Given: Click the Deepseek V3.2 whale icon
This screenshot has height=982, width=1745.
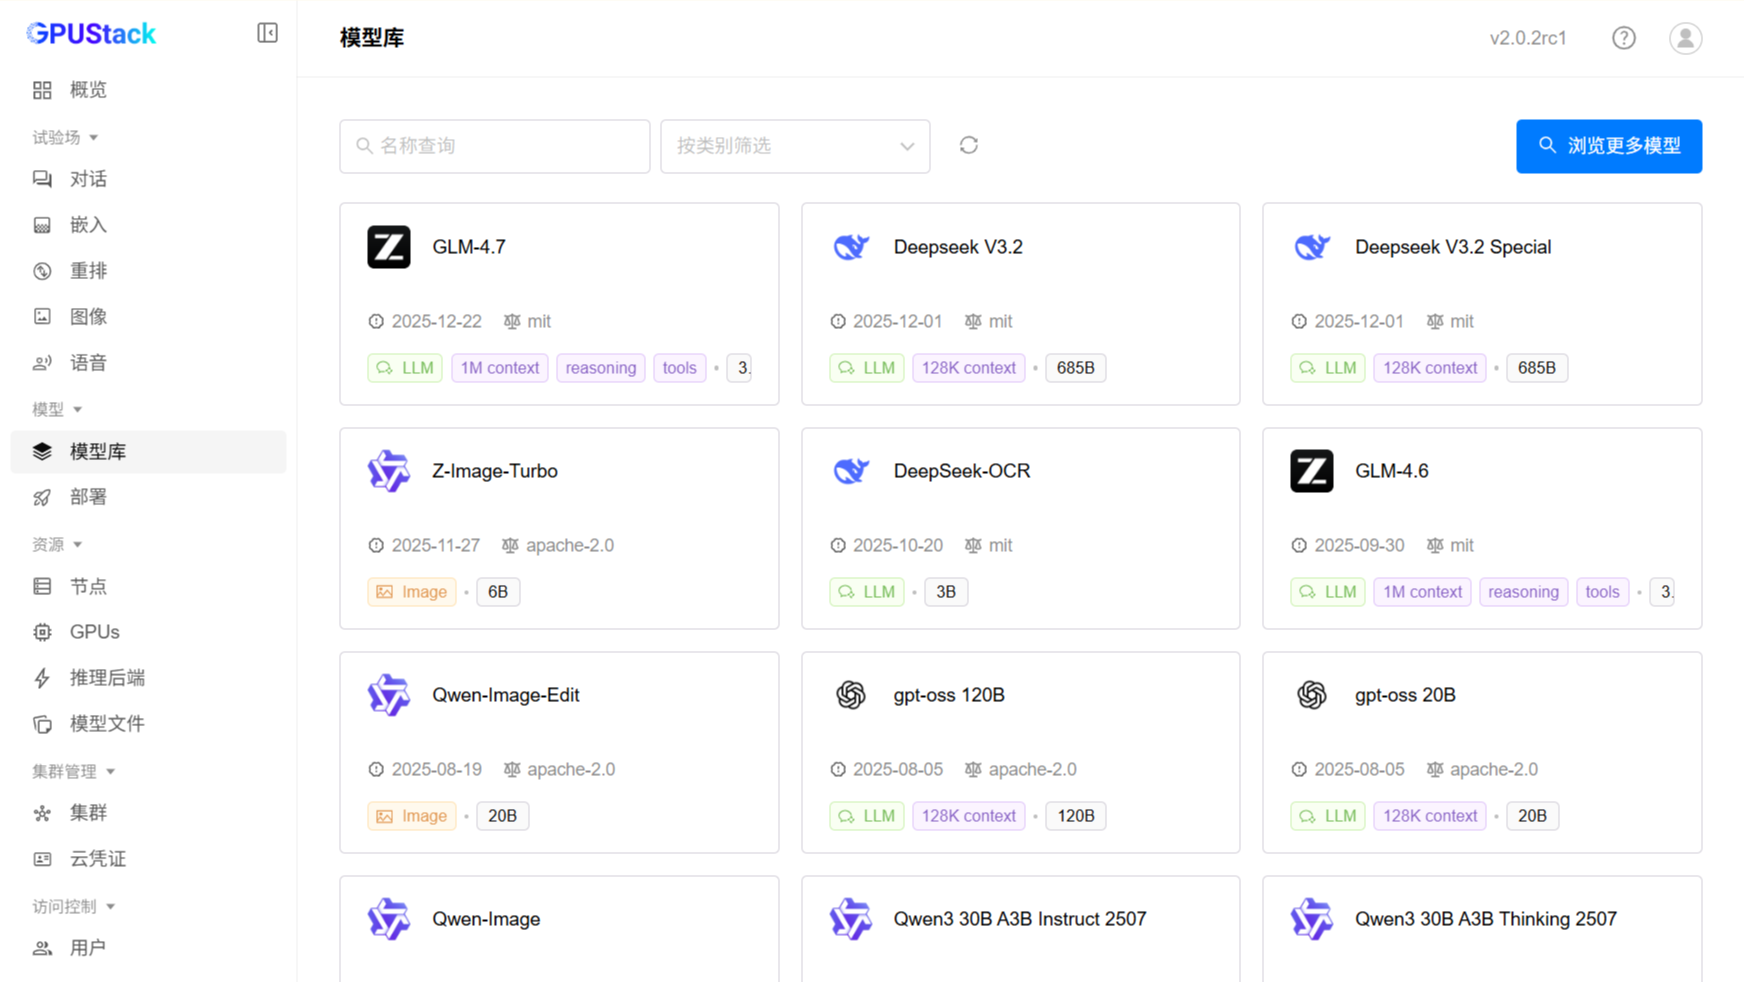Looking at the screenshot, I should tap(850, 247).
